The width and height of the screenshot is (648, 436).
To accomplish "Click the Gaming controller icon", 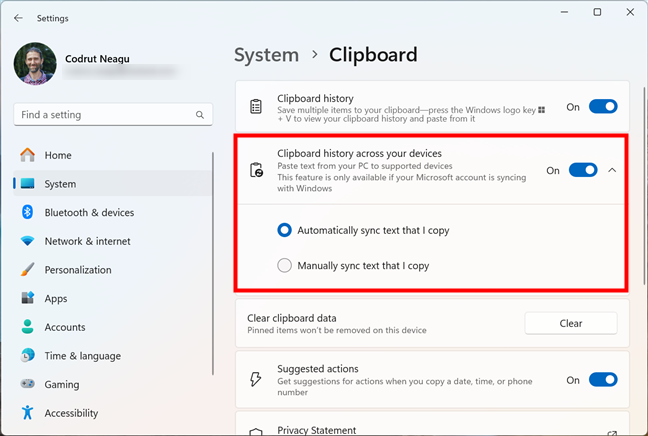I will [x=28, y=384].
